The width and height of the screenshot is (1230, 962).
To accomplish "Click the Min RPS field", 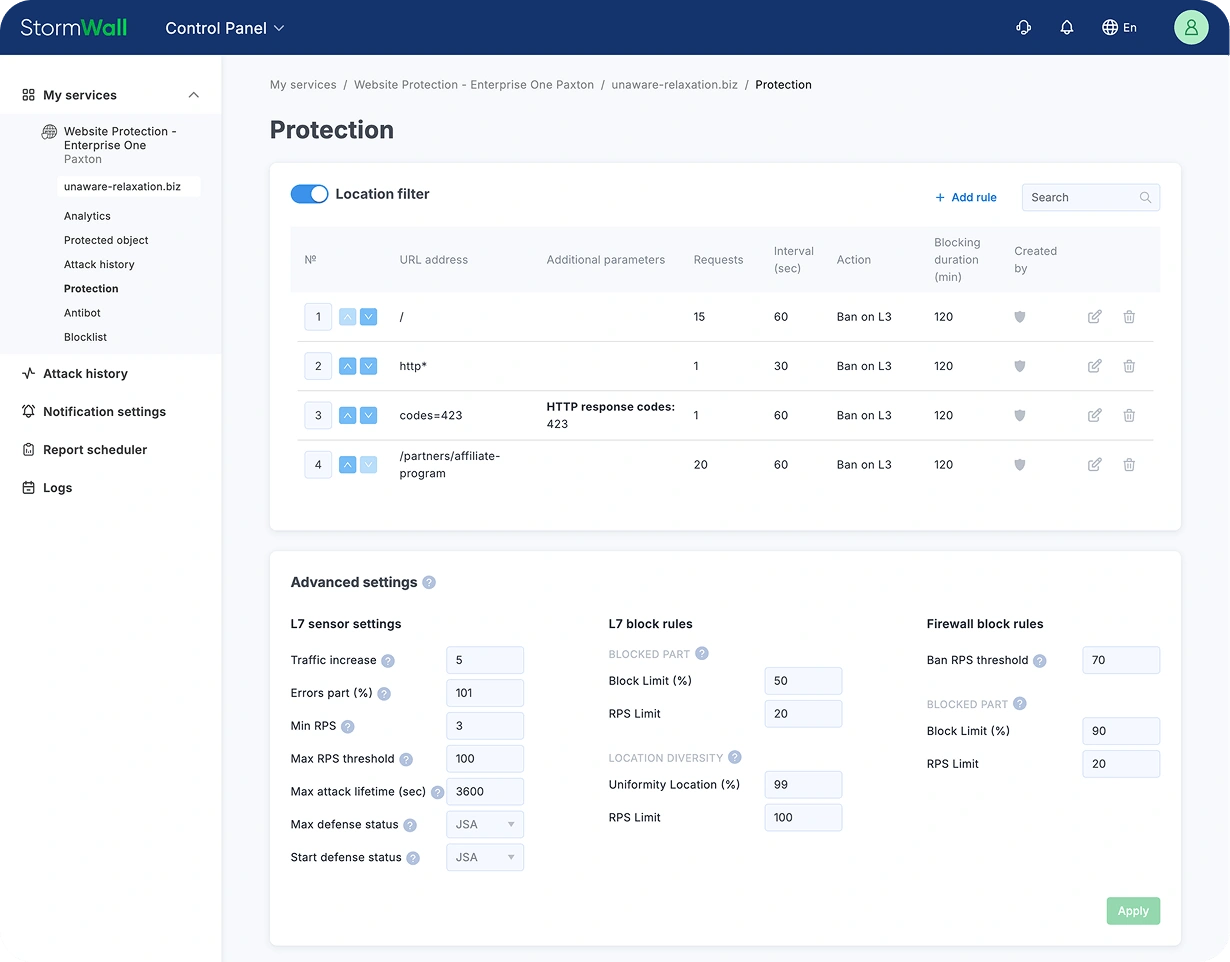I will (485, 726).
